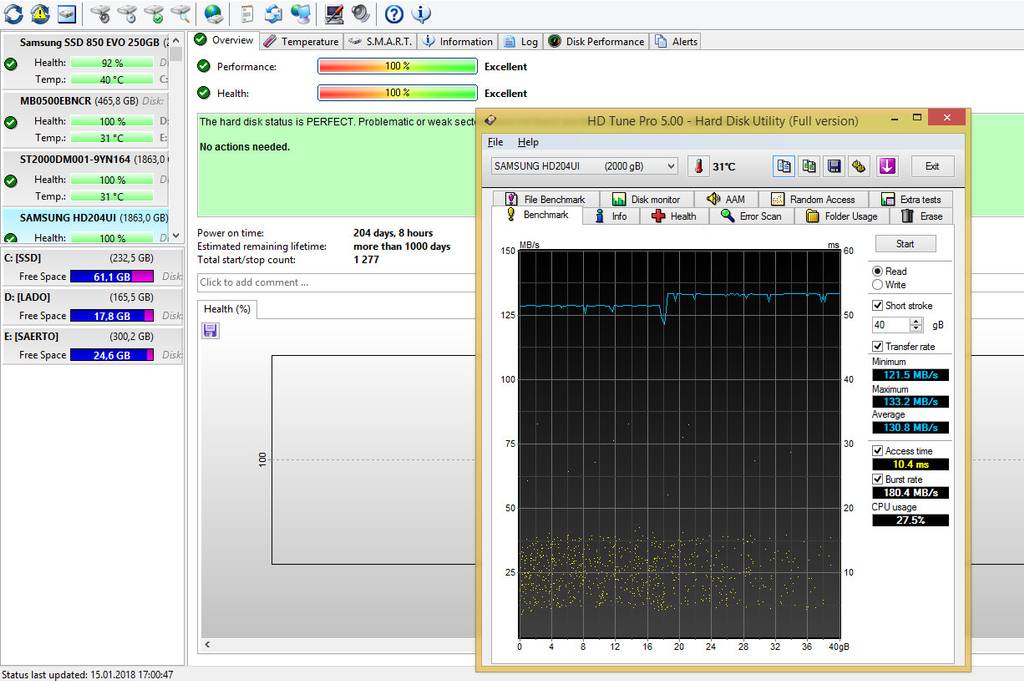This screenshot has height=681, width=1024.
Task: Click the HD Tune temperature thermometer icon
Action: click(x=697, y=166)
